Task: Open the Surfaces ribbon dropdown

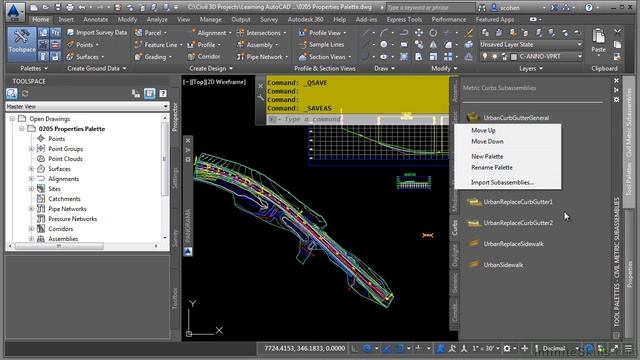Action: 85,57
